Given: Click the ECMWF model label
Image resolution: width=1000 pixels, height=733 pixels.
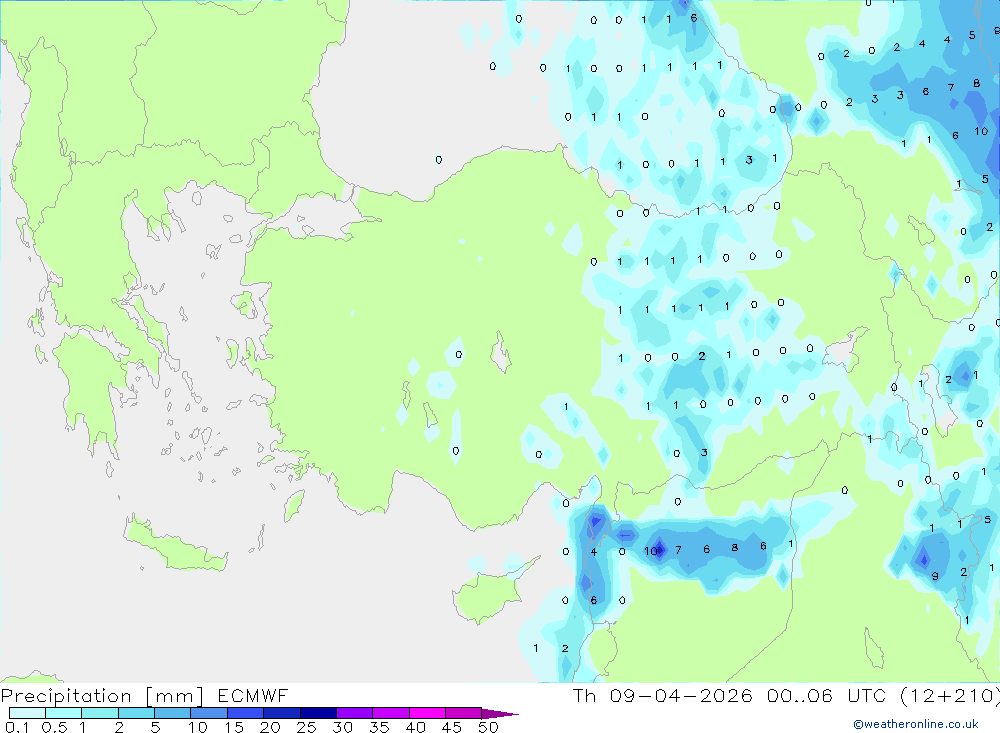Looking at the screenshot, I should pyautogui.click(x=253, y=695).
